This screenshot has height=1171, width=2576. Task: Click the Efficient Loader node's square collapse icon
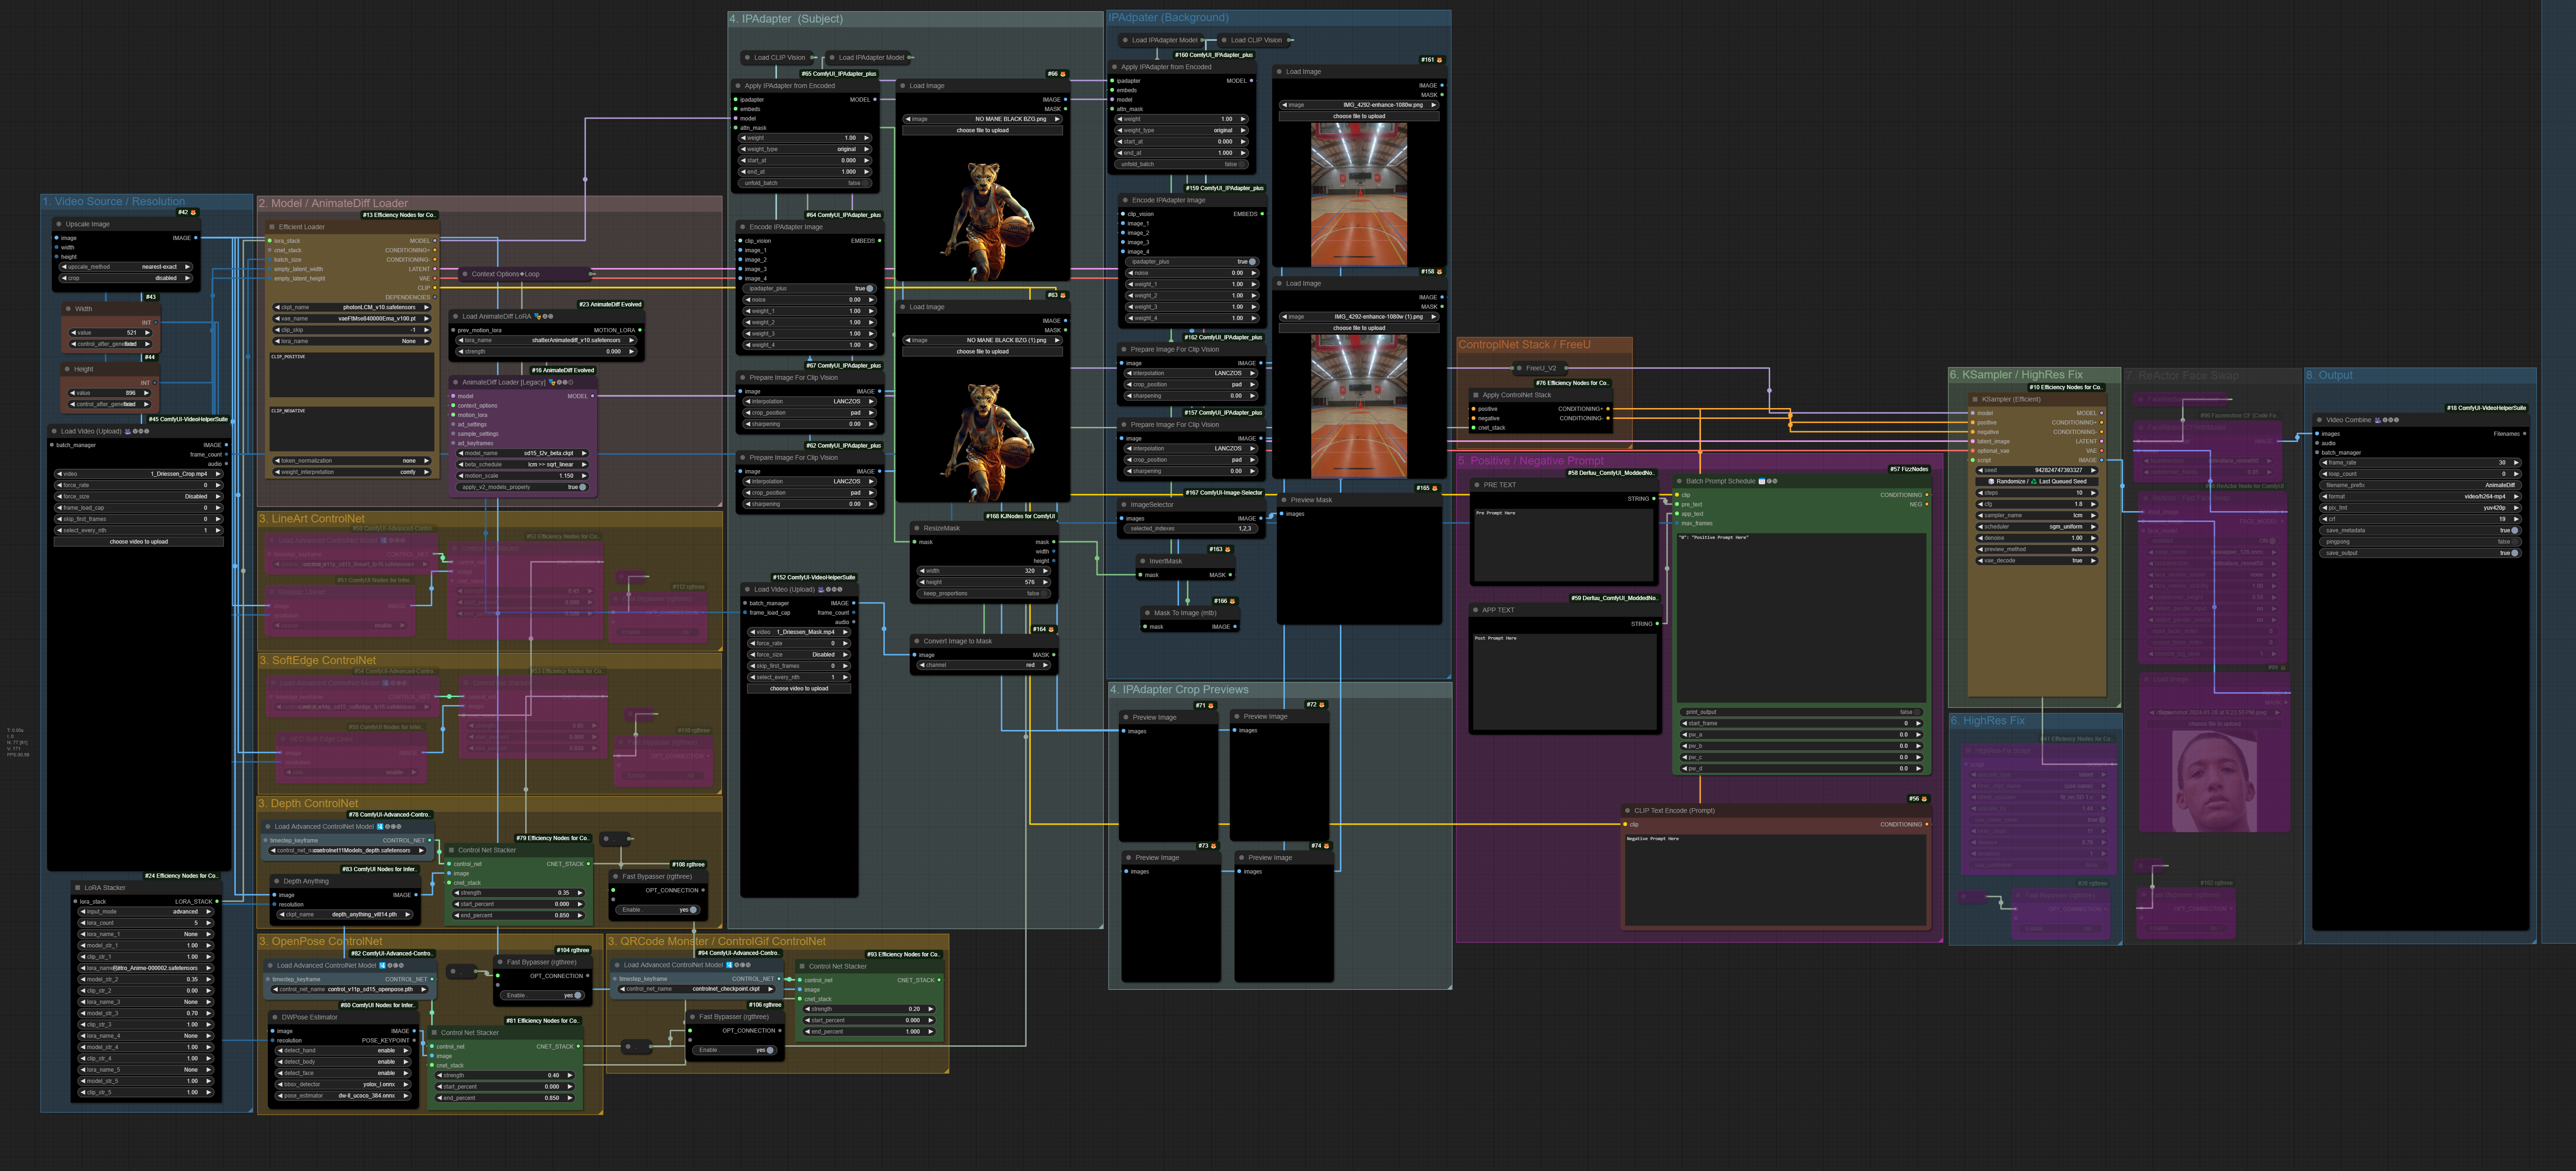272,227
